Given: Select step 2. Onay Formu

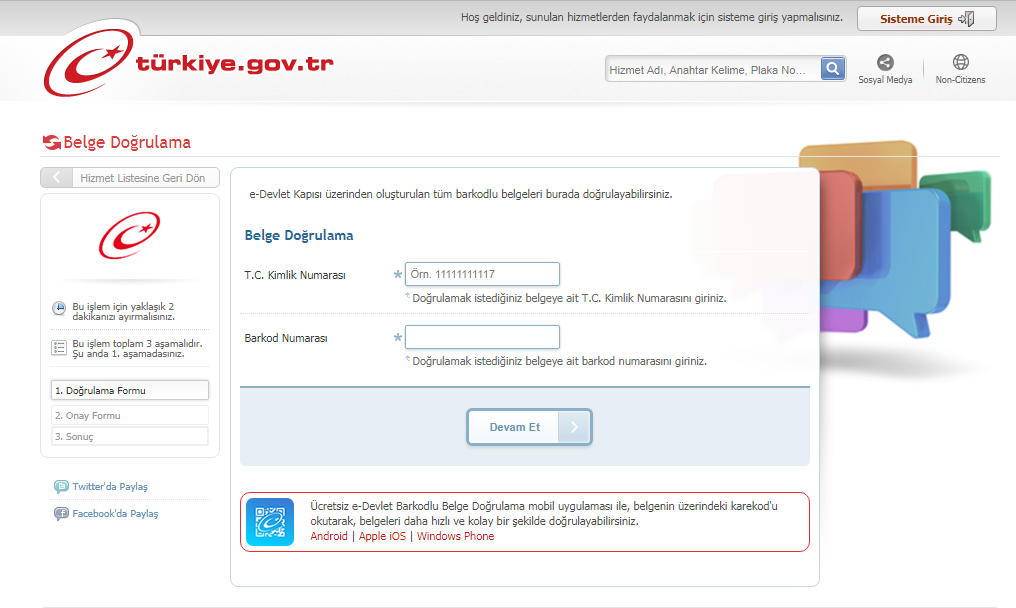Looking at the screenshot, I should (x=130, y=415).
